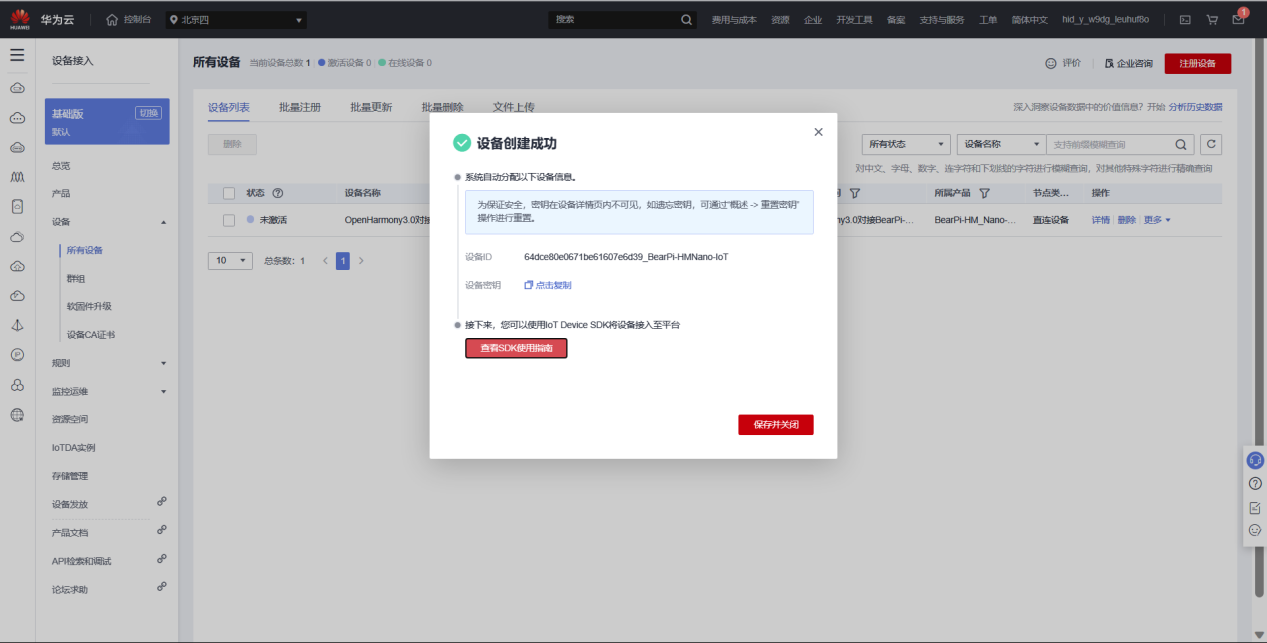Click the help icon beside 状态
Screen dimensions: 1267x643
(278, 193)
